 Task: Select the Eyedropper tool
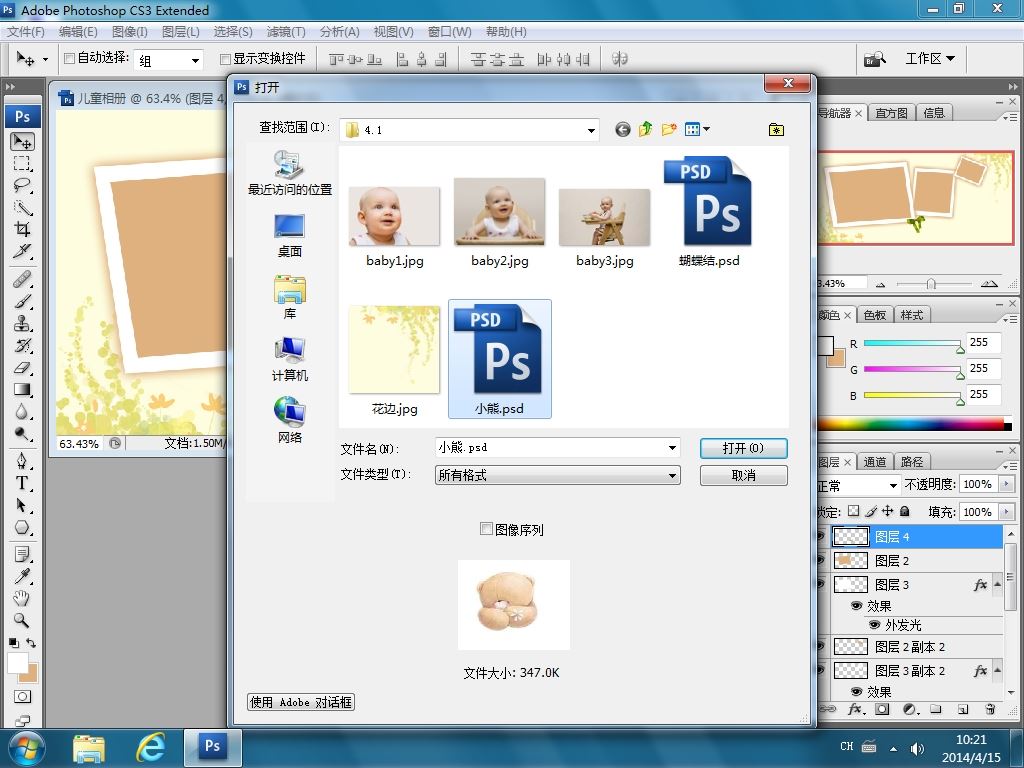pyautogui.click(x=22, y=576)
